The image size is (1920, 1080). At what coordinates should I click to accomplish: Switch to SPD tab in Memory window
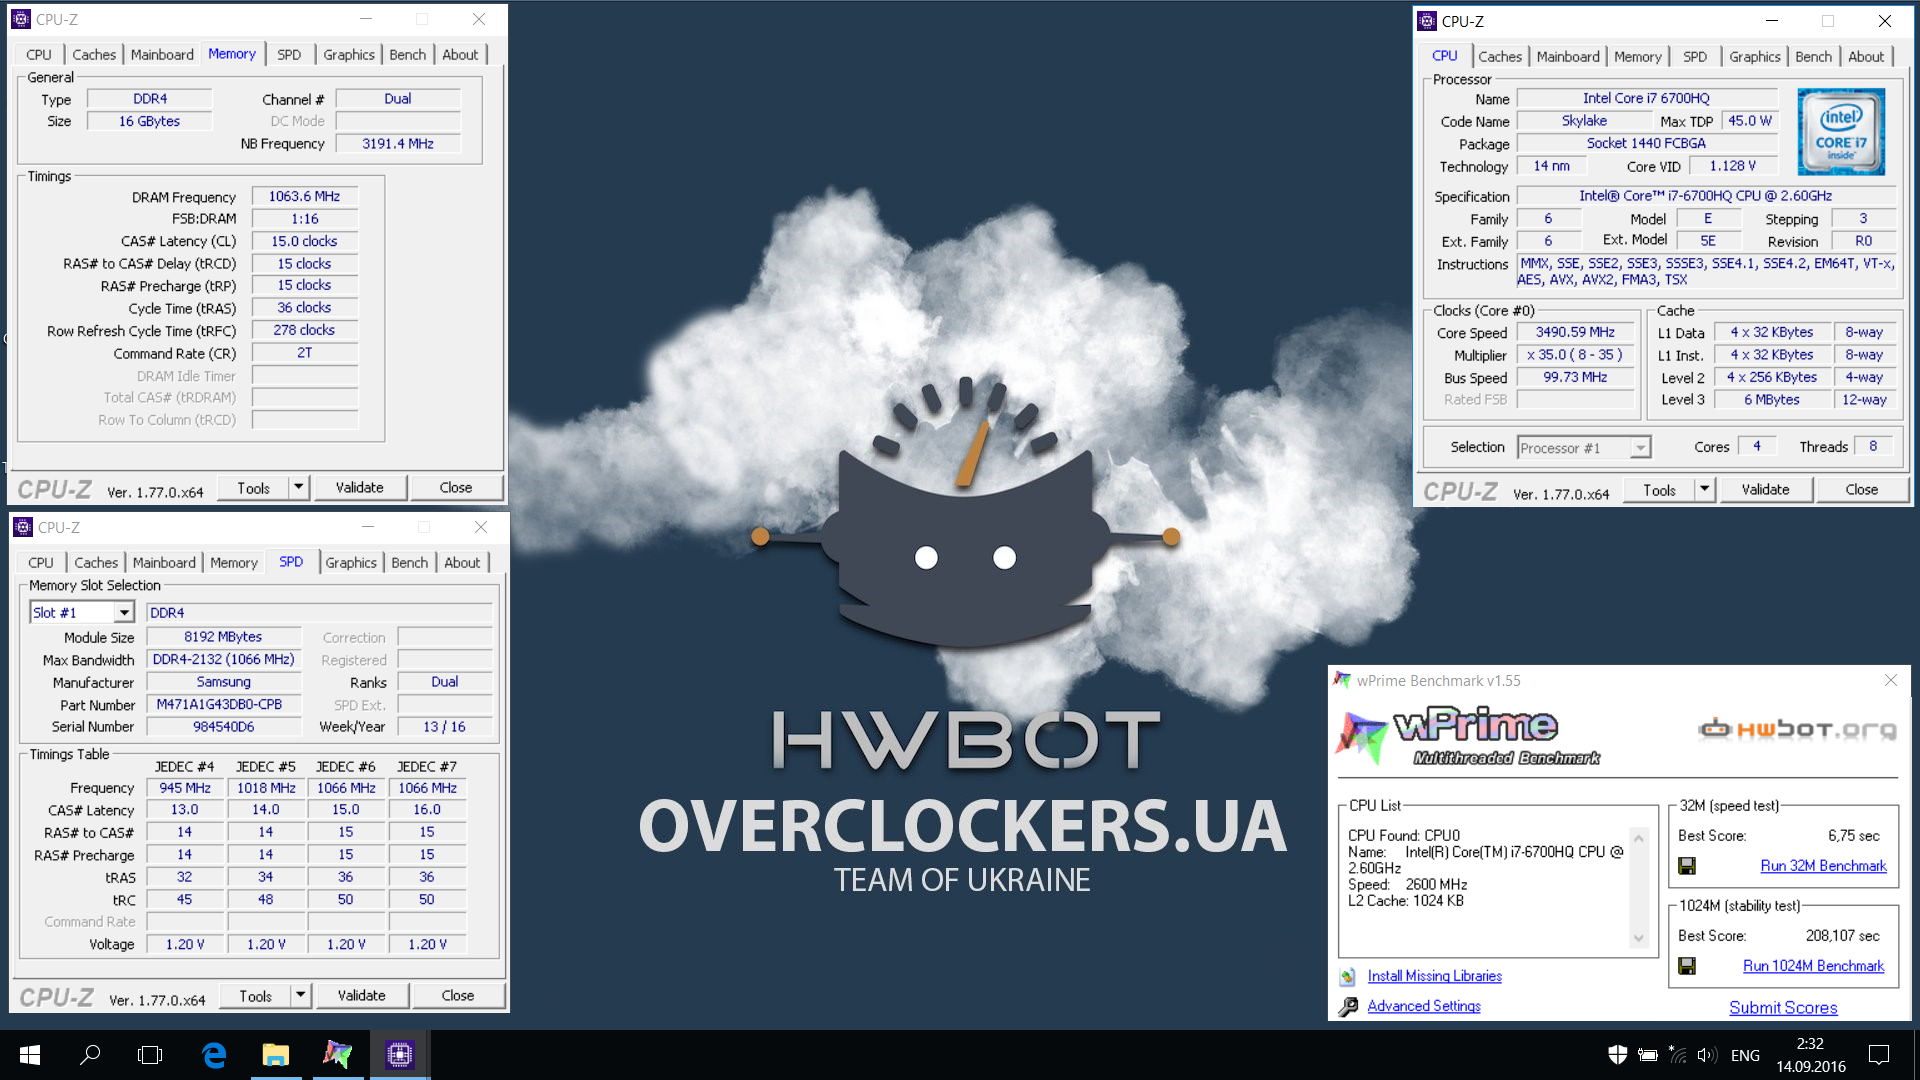(289, 55)
